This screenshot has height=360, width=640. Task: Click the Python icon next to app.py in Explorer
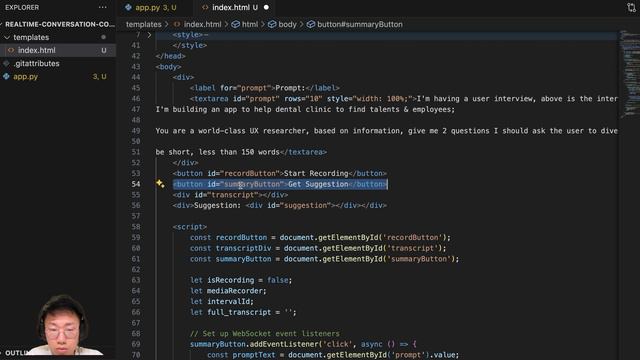6,76
